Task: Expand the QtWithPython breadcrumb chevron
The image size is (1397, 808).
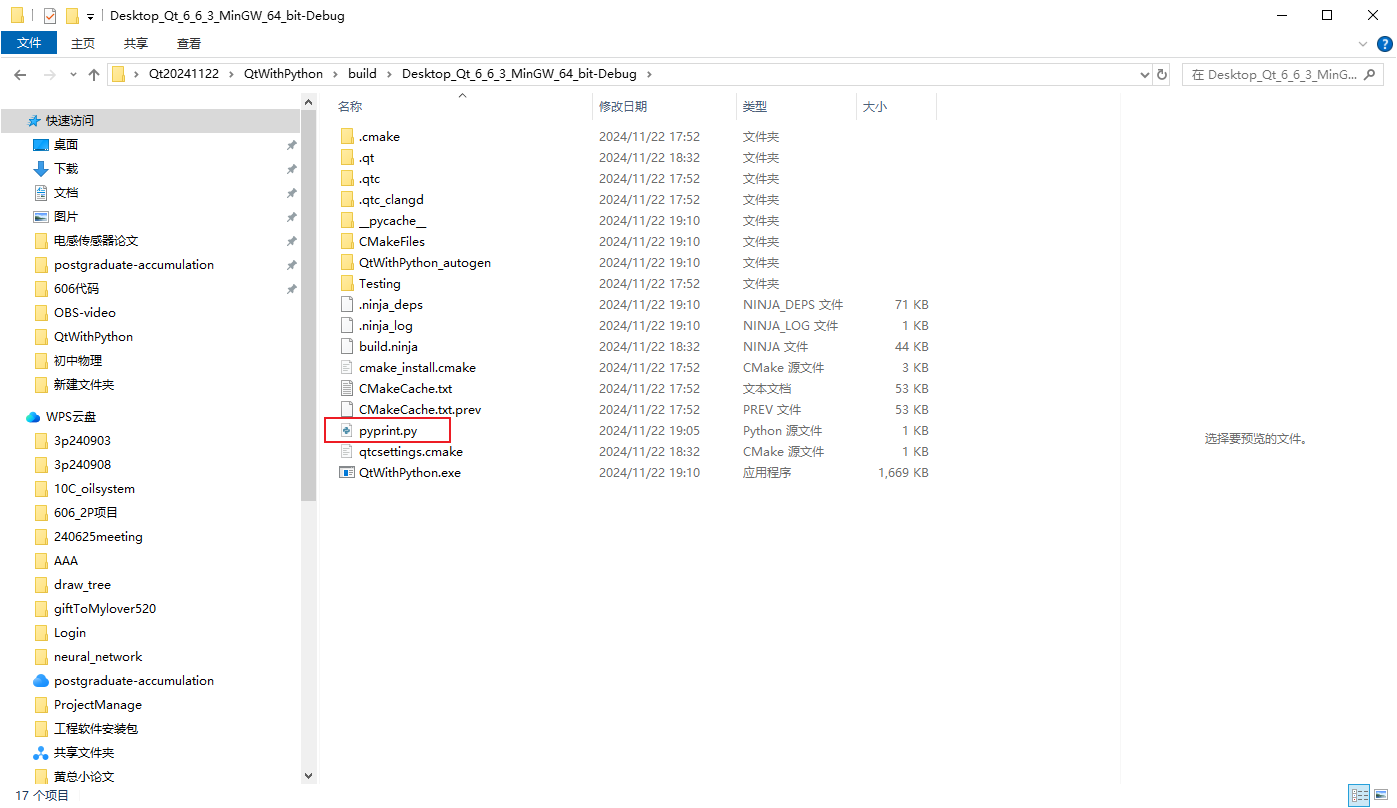Action: pos(335,74)
